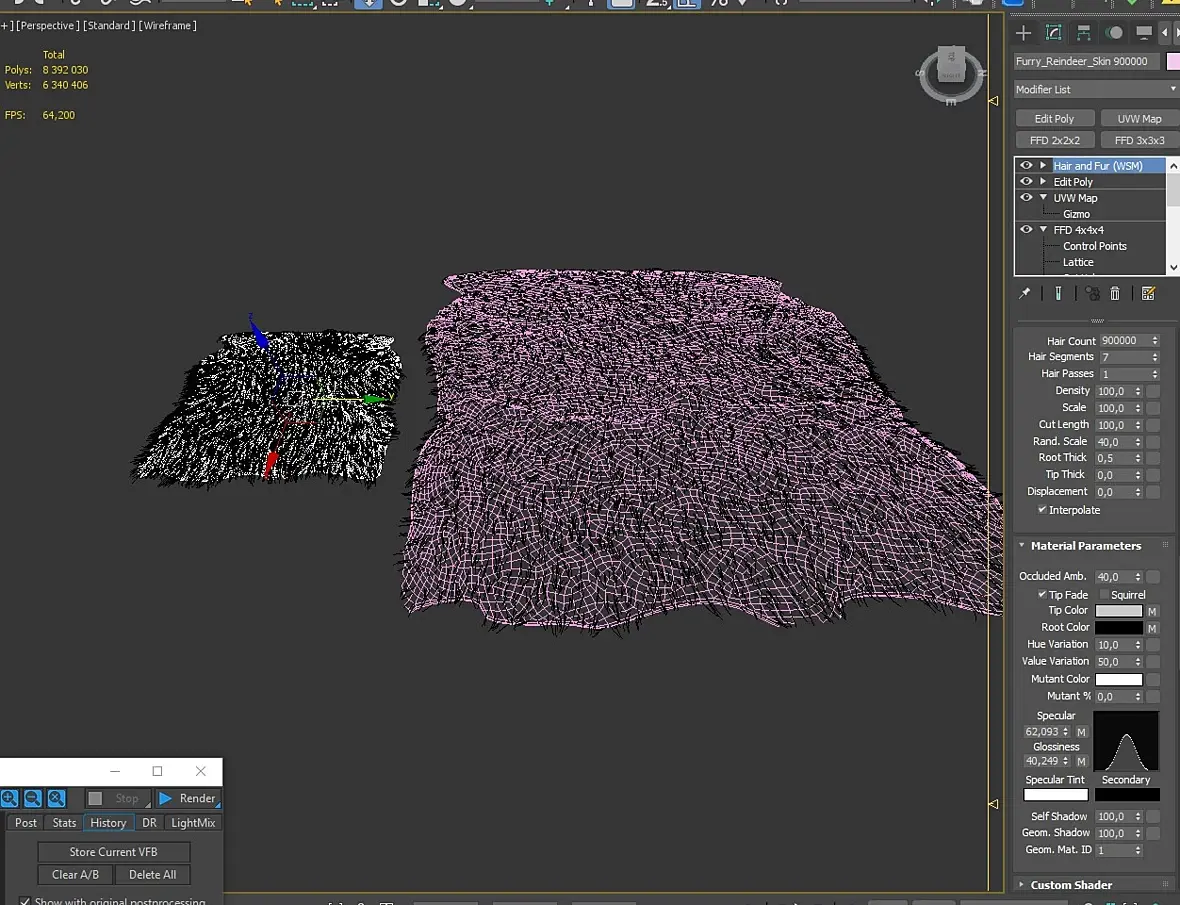Switch to the LightMix tab
The image size is (1180, 905).
193,823
